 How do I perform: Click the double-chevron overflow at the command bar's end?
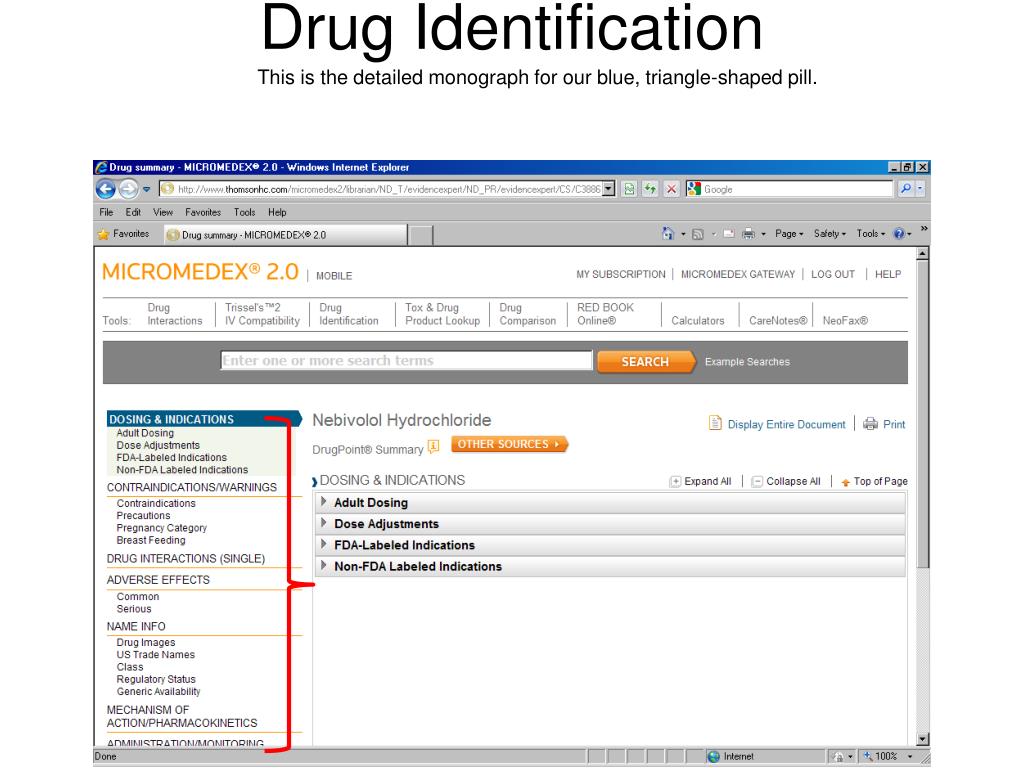[924, 228]
